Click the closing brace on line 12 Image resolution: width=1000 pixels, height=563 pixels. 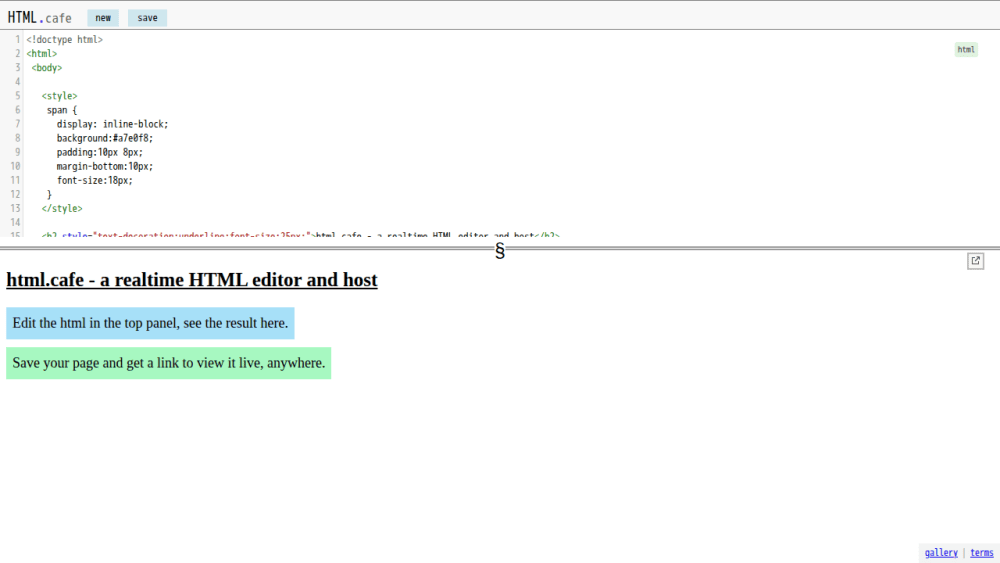(49, 194)
